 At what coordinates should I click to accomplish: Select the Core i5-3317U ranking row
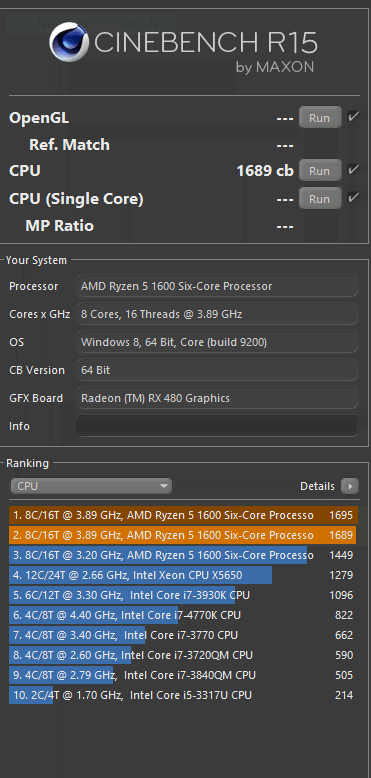pyautogui.click(x=183, y=695)
